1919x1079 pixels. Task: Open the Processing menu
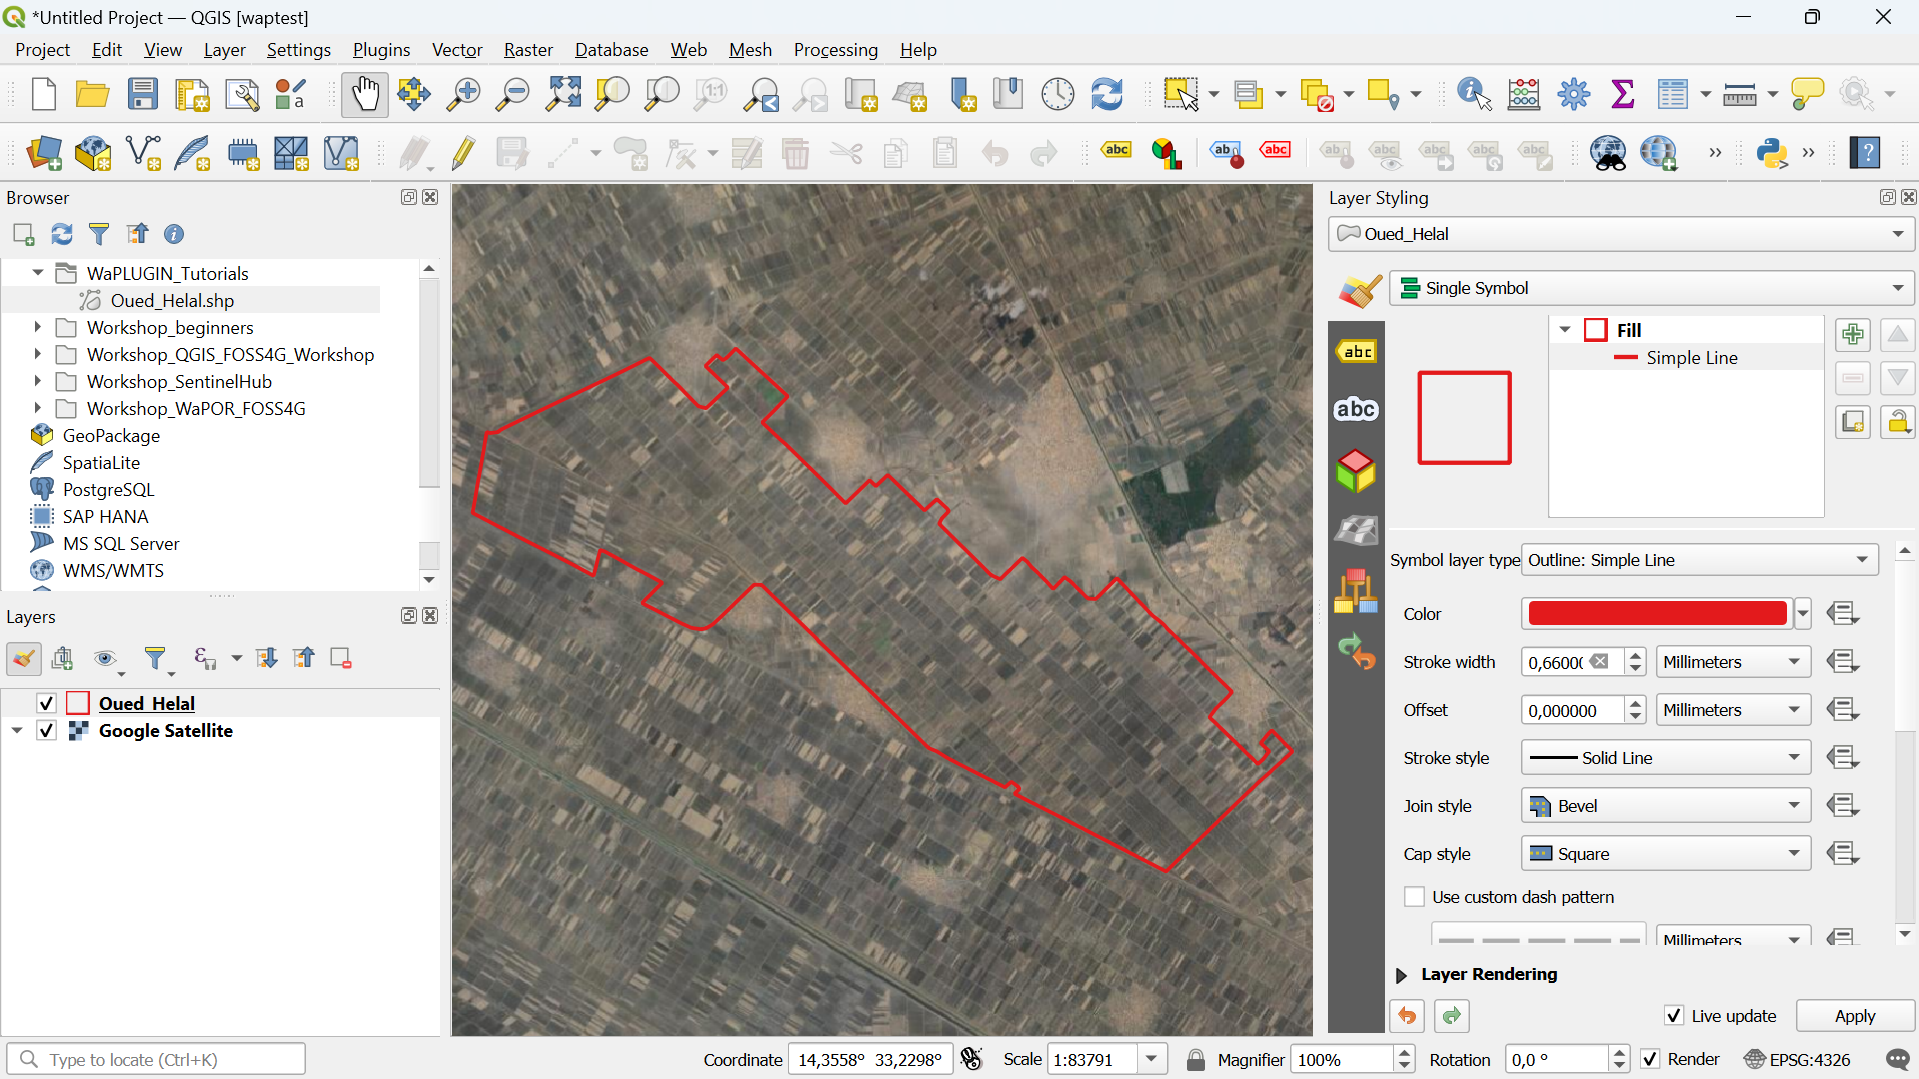coord(835,49)
